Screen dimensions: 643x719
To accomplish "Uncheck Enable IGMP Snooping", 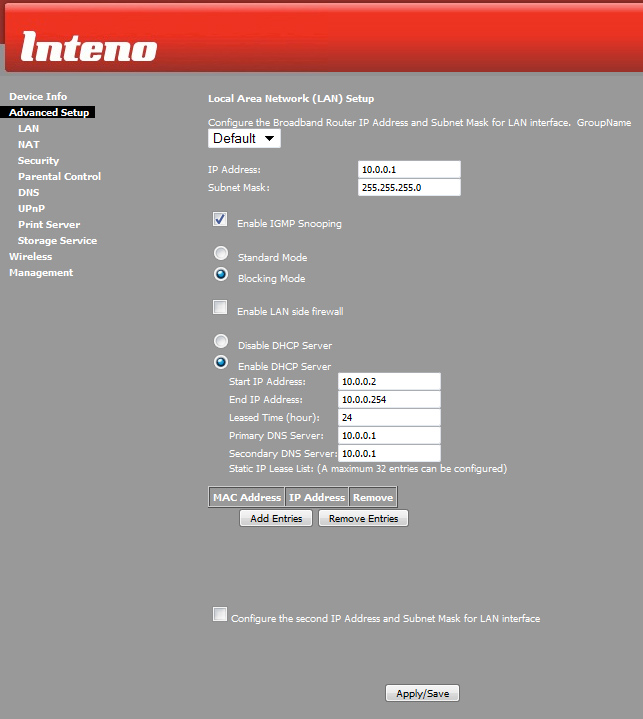I will [220, 219].
